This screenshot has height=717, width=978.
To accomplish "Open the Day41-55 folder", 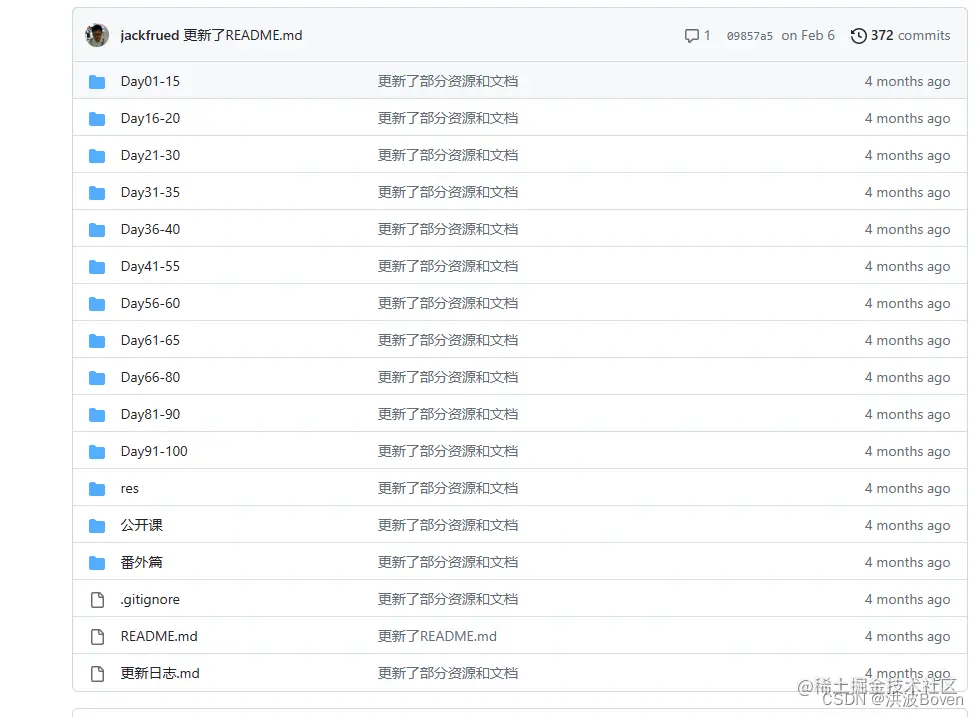I will tap(150, 267).
